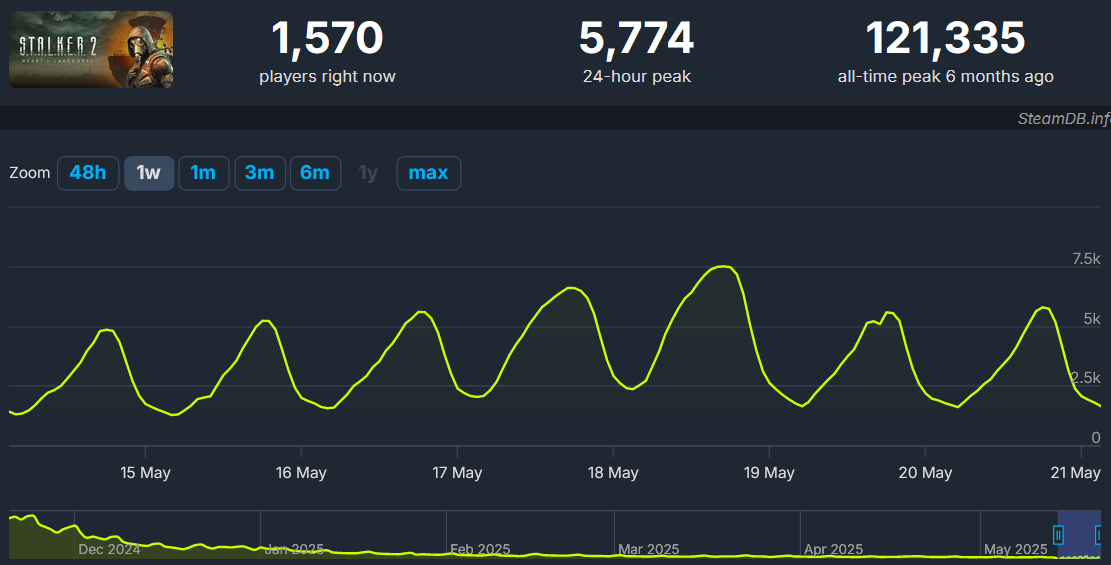
Task: Click Jan 2025 in the navigator
Action: pos(294,549)
